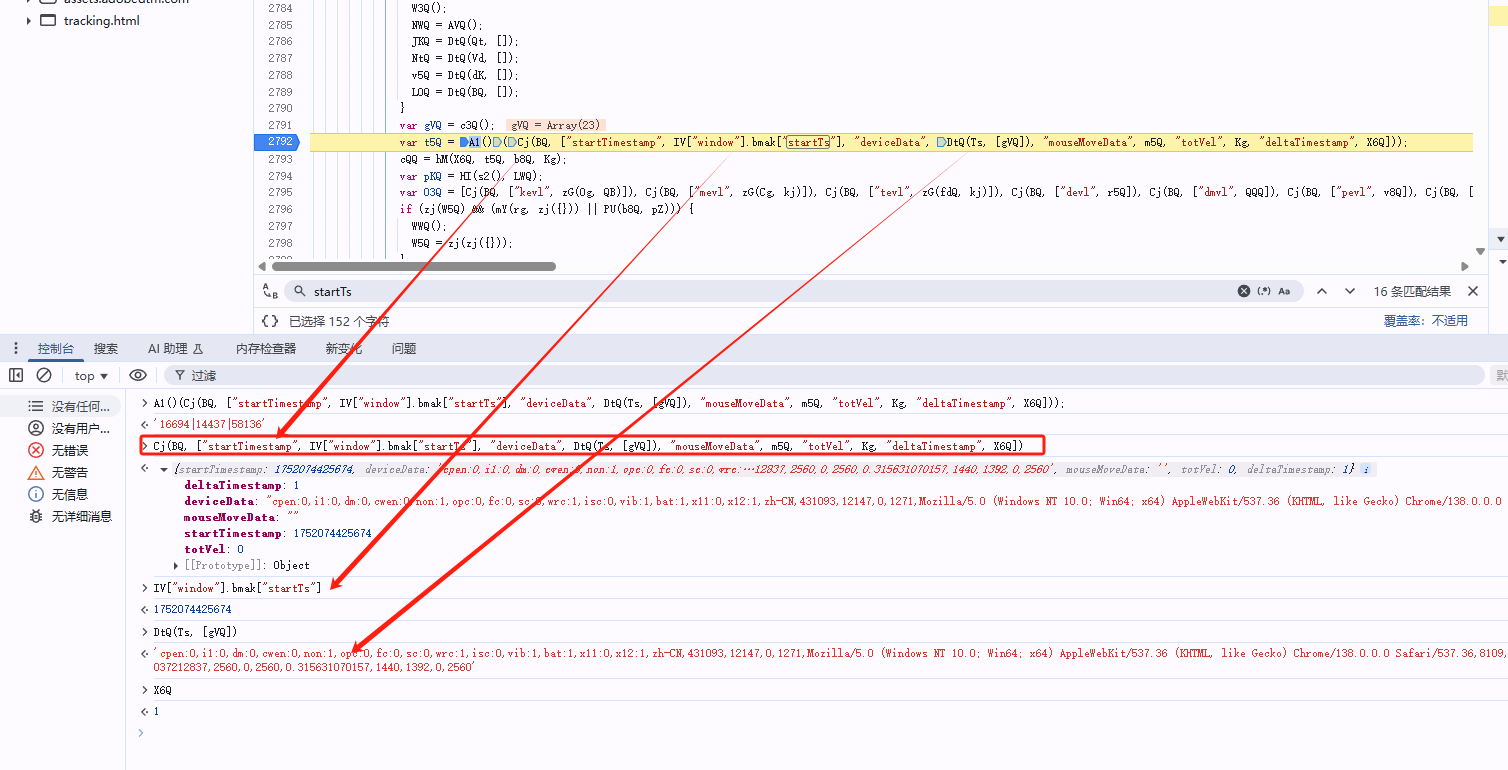Toggle match case Aa option
Viewport: 1508px width, 770px height.
(x=1284, y=291)
